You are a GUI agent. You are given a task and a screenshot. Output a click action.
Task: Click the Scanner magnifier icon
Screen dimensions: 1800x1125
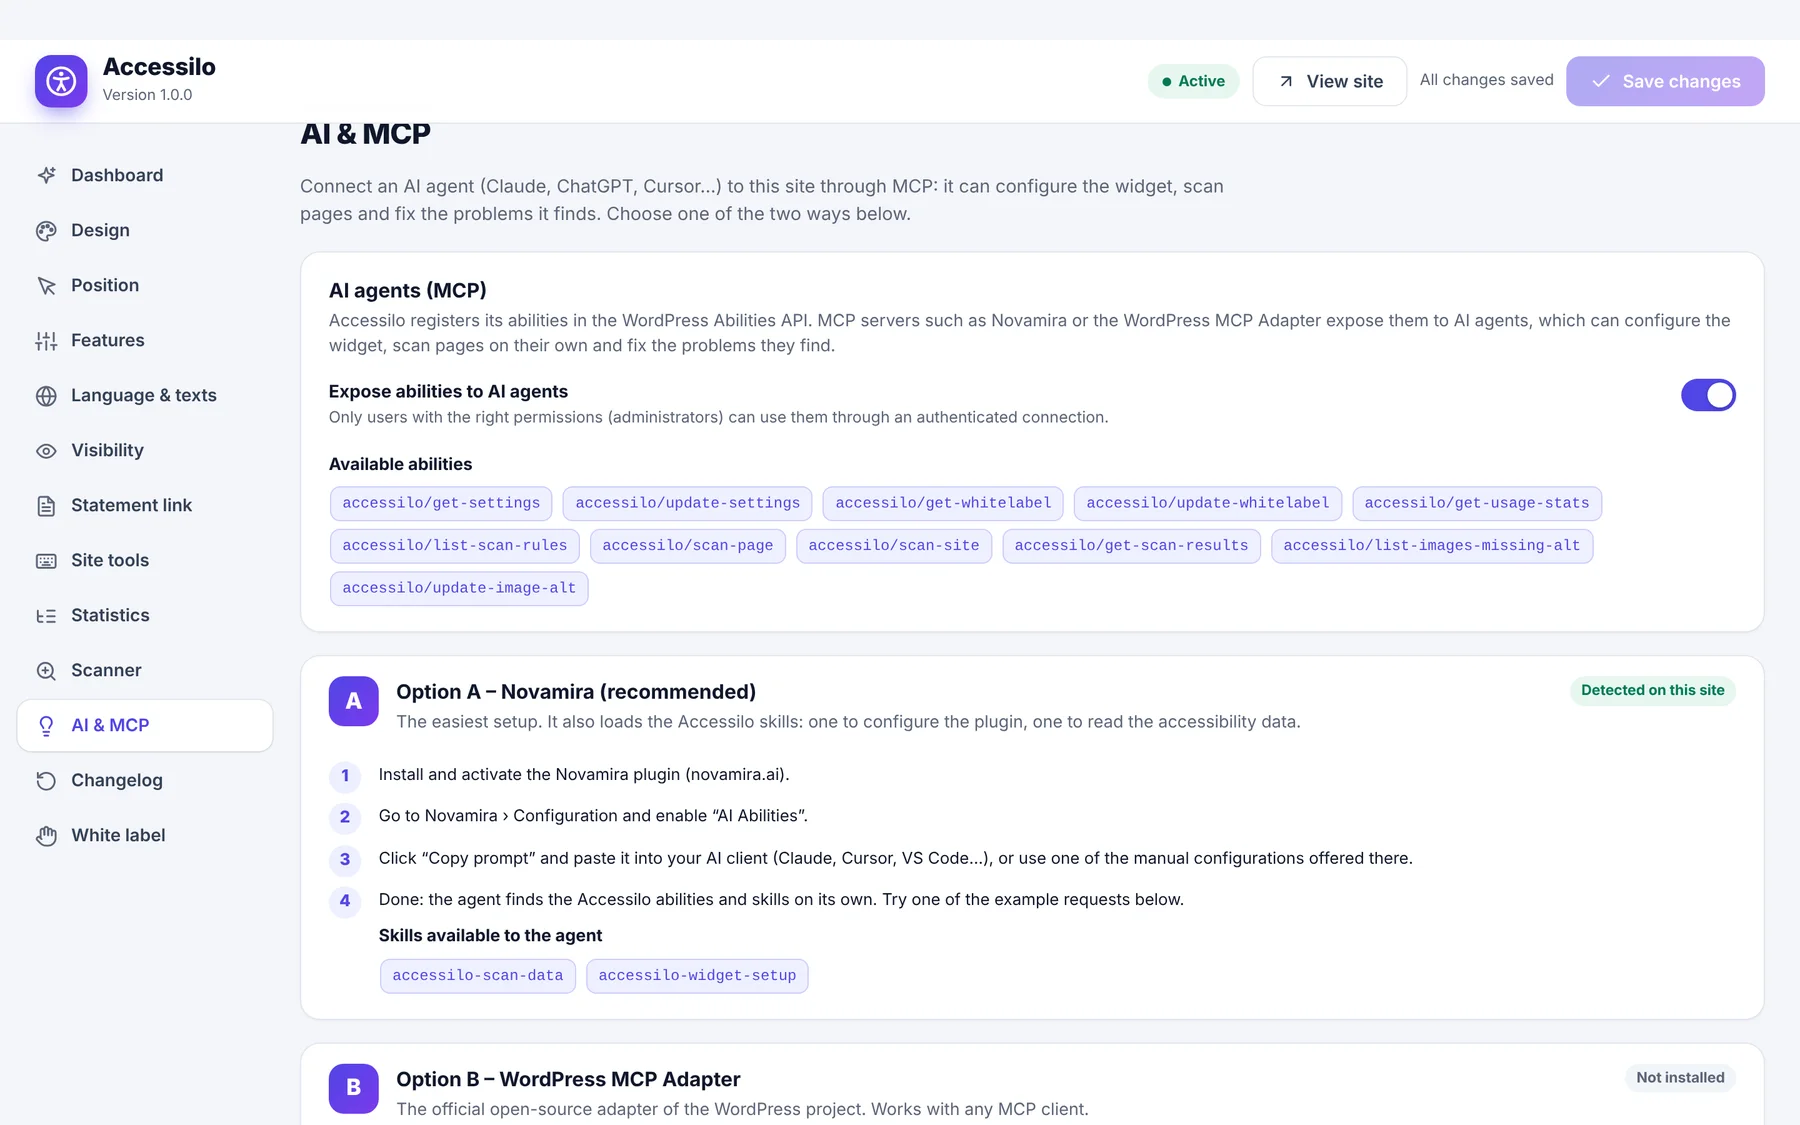(46, 670)
